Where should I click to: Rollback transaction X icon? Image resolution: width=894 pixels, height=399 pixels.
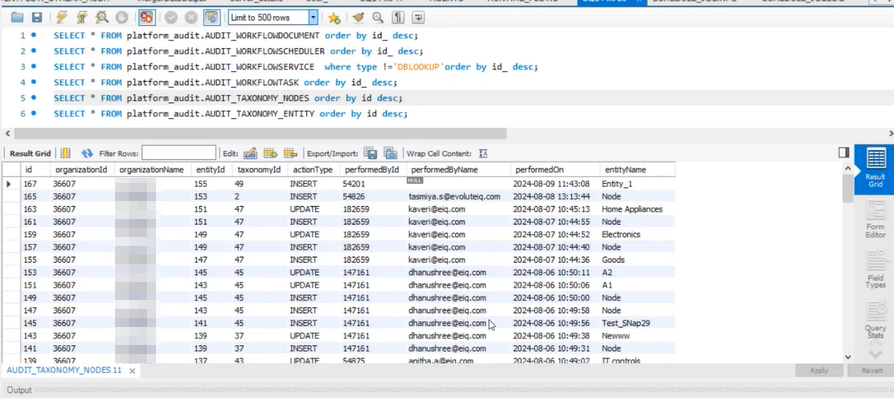pos(191,18)
